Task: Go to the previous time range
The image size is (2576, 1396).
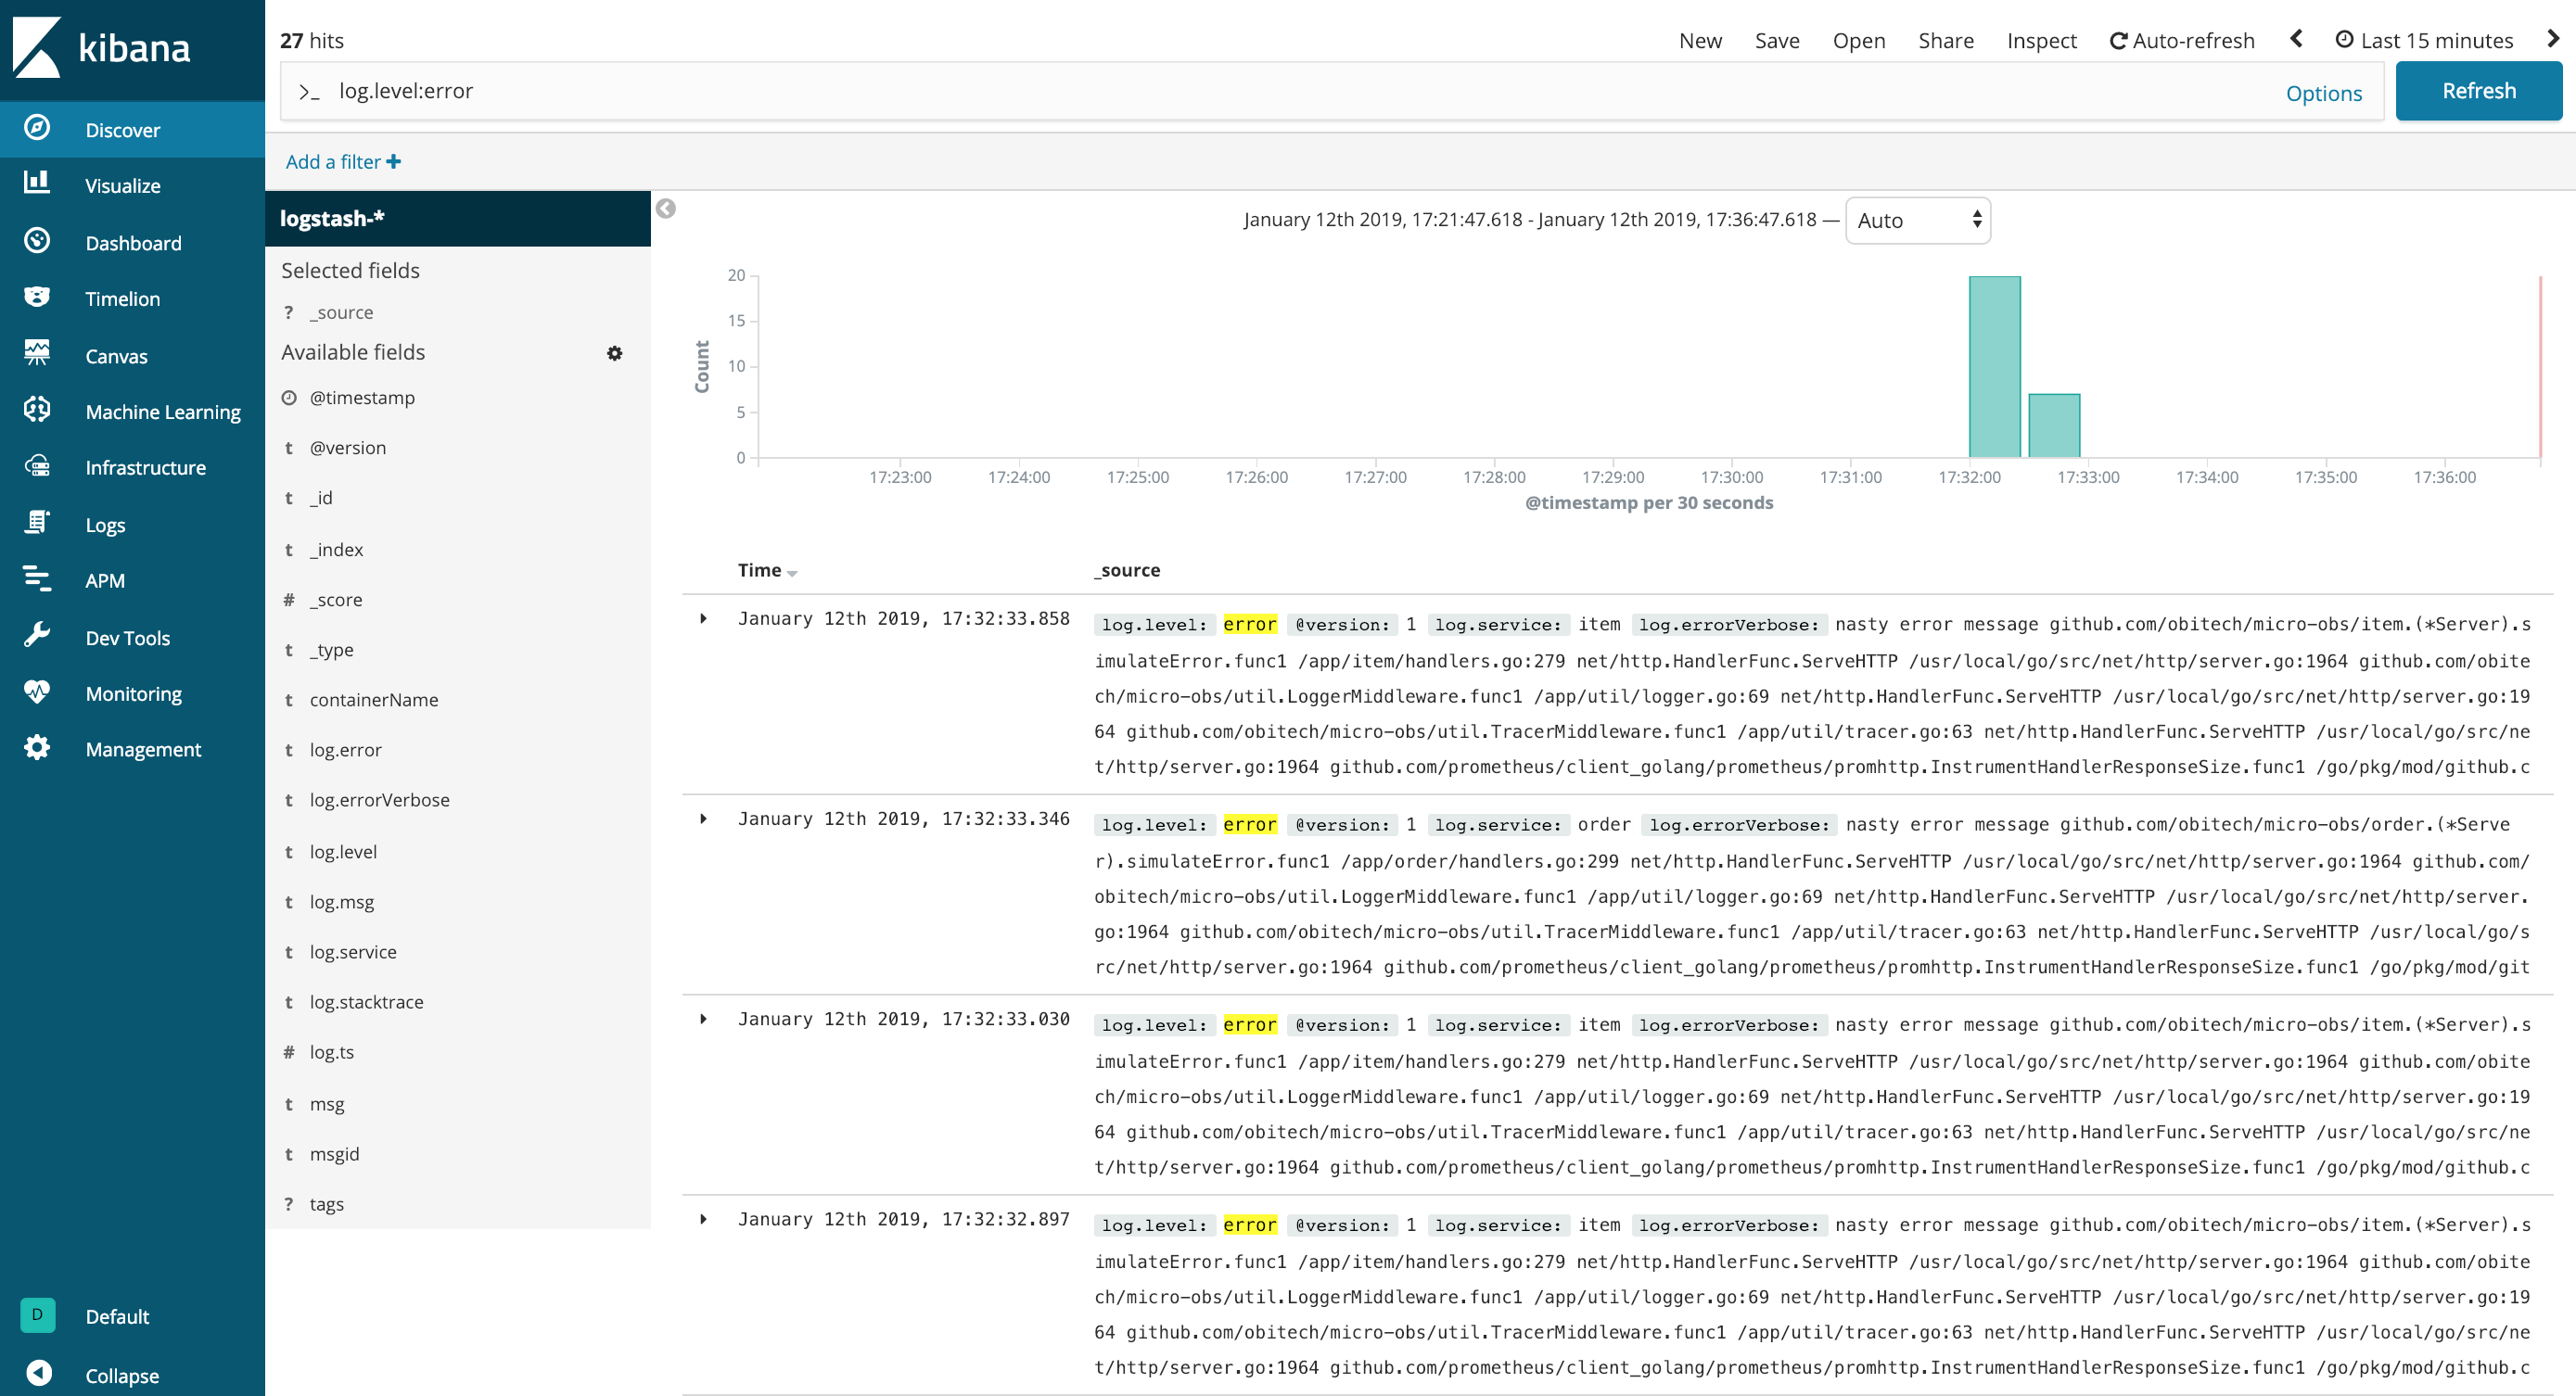Action: tap(2296, 38)
